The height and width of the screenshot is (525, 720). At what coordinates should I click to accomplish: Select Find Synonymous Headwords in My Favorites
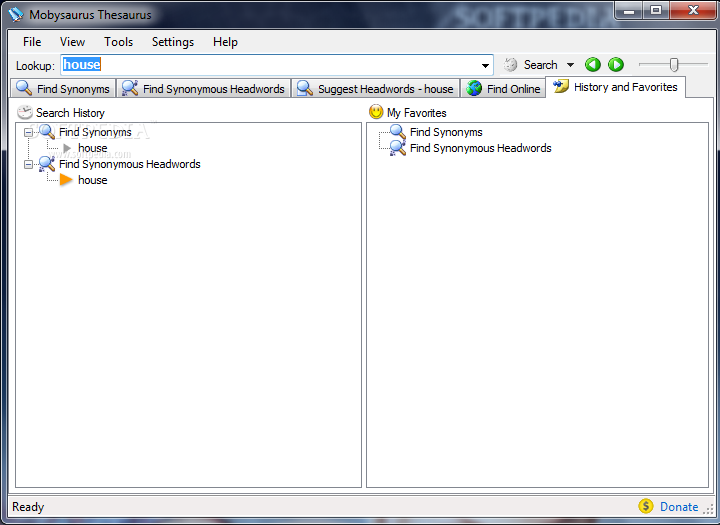[480, 148]
